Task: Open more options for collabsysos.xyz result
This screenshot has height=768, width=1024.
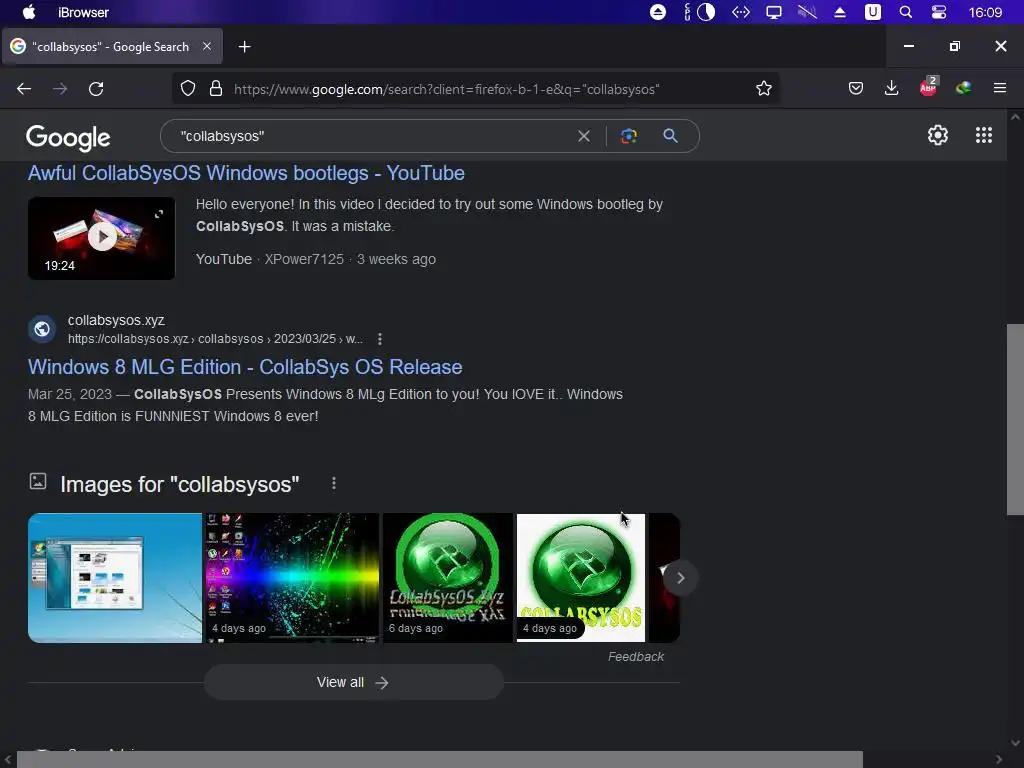Action: [x=379, y=339]
